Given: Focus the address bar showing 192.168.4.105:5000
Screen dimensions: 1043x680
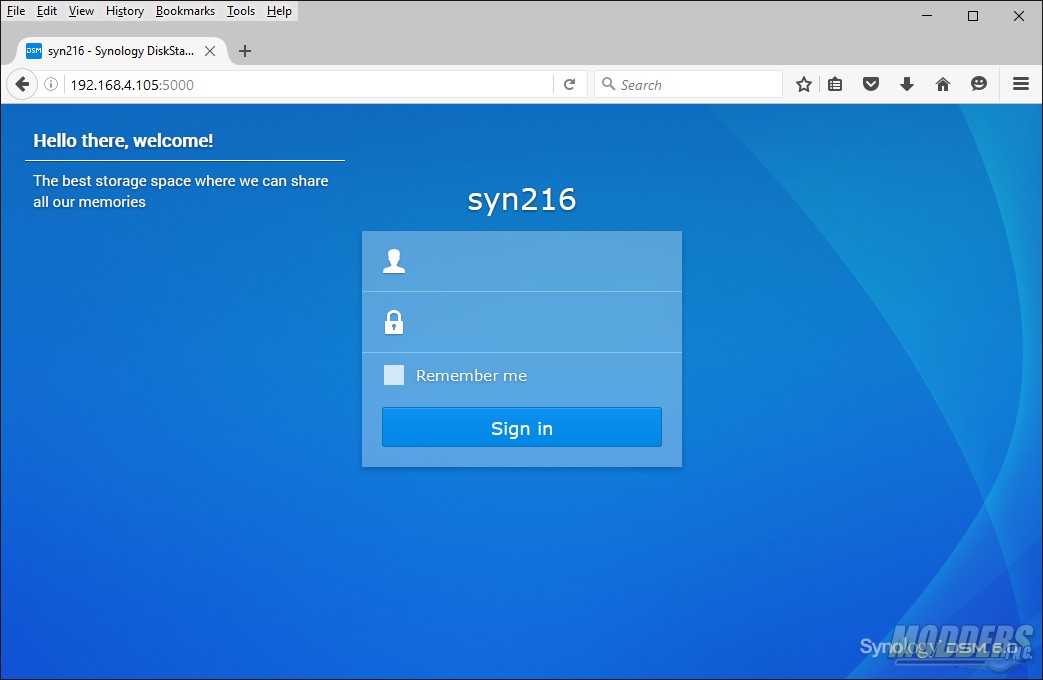Looking at the screenshot, I should 309,85.
